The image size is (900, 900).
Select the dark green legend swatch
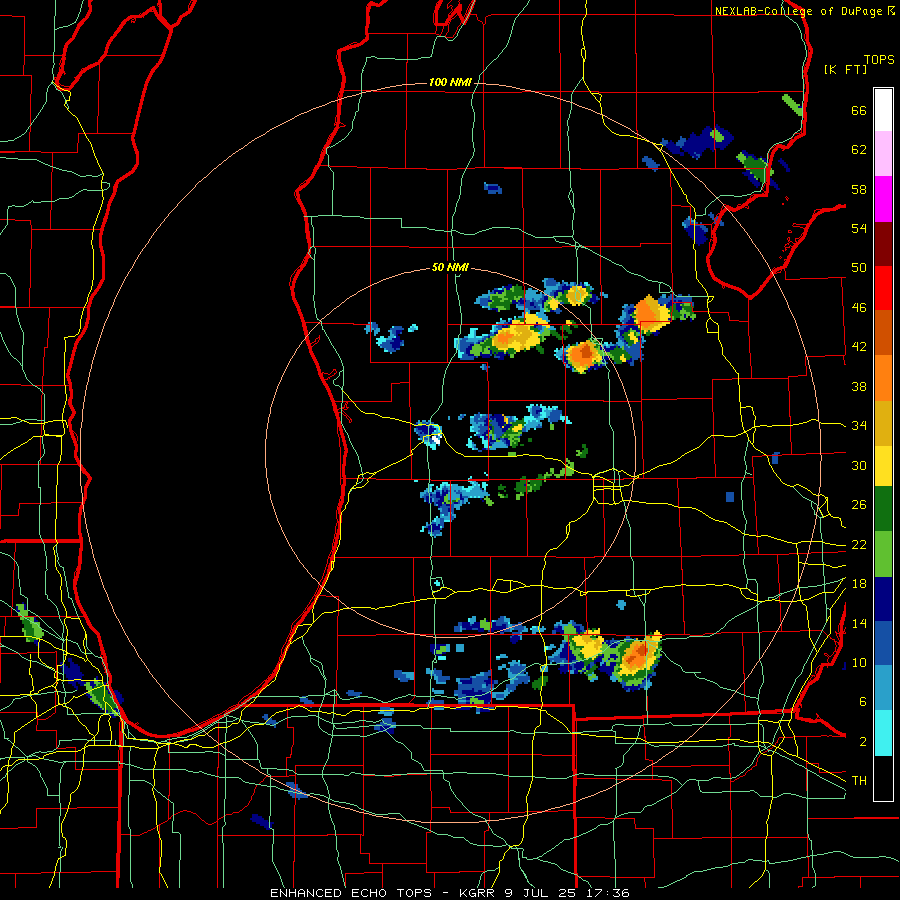tap(883, 509)
